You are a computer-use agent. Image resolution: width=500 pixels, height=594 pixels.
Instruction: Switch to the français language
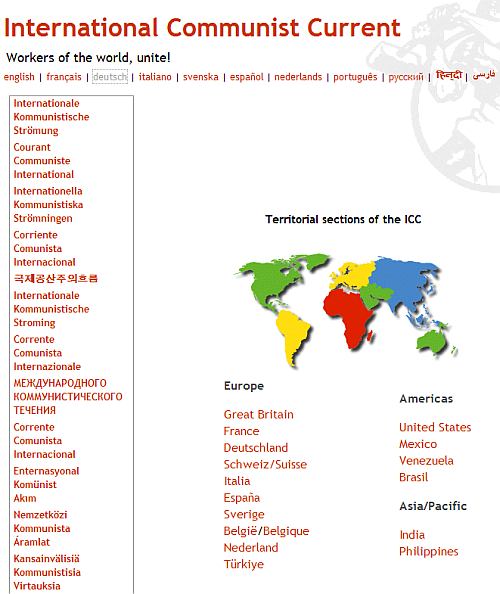click(x=64, y=77)
